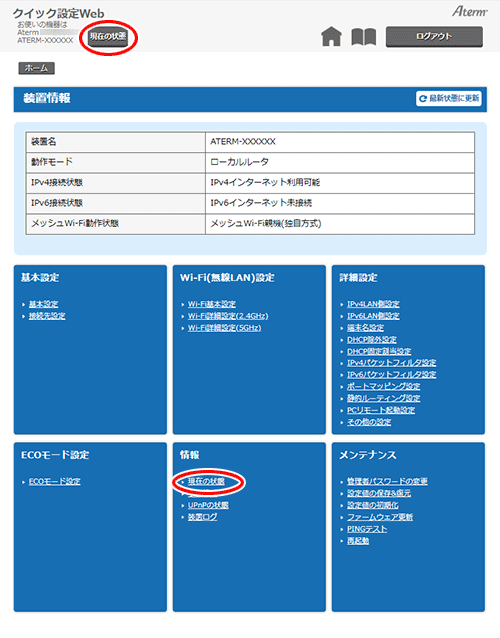Click the 再起動 link
This screenshot has height=638, width=500.
click(358, 541)
